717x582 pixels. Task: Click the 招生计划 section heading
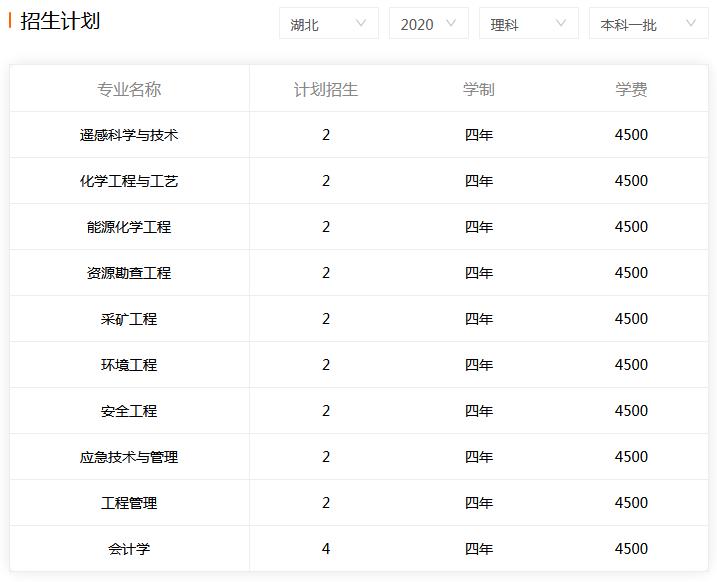point(60,21)
